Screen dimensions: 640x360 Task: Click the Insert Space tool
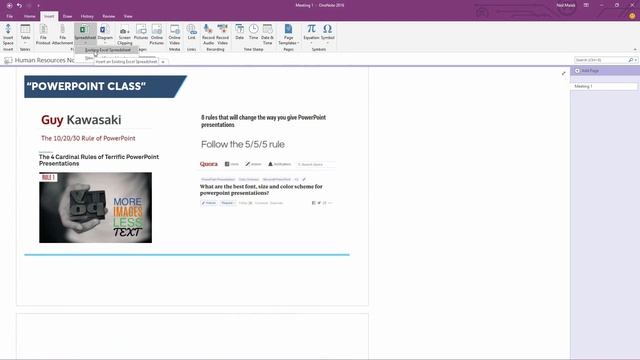click(x=8, y=34)
